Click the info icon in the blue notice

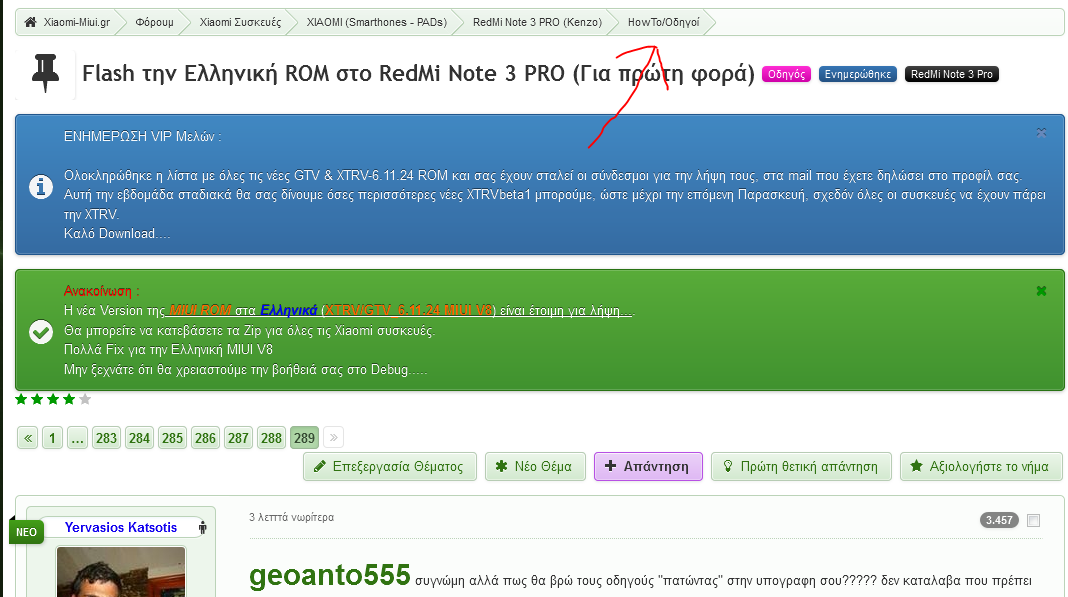[41, 186]
